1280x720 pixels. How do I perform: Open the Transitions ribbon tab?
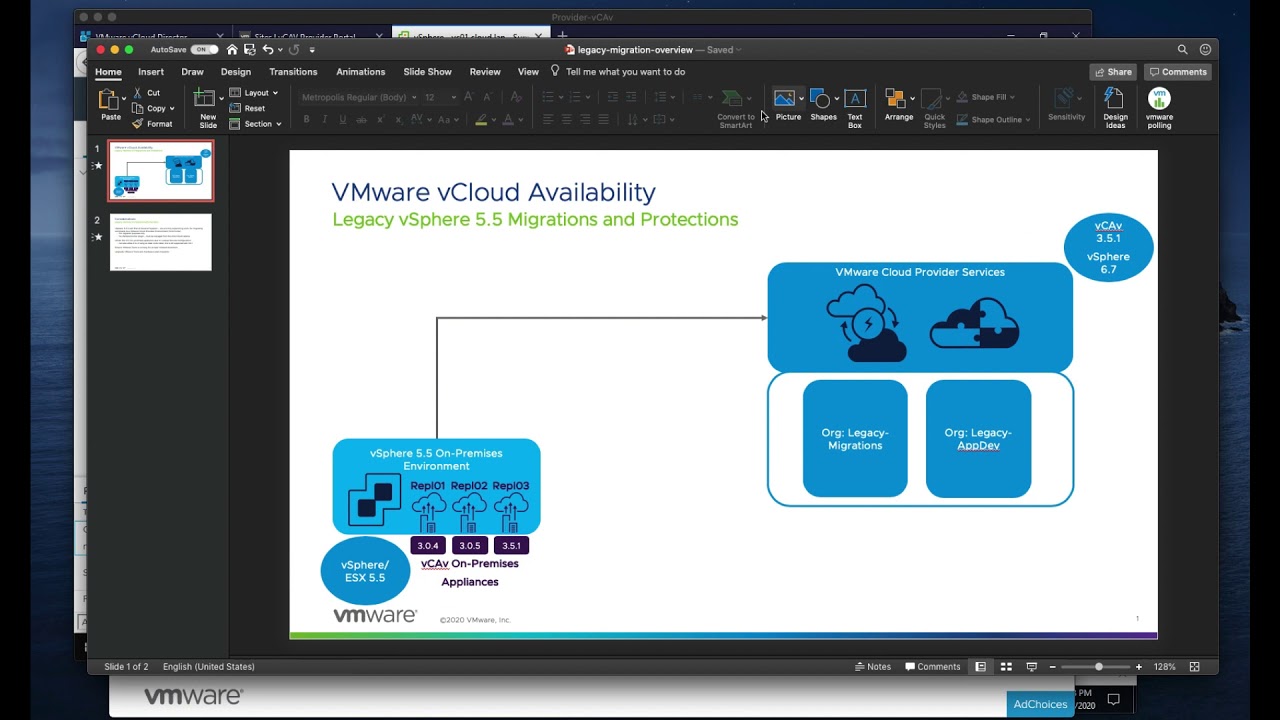(293, 72)
